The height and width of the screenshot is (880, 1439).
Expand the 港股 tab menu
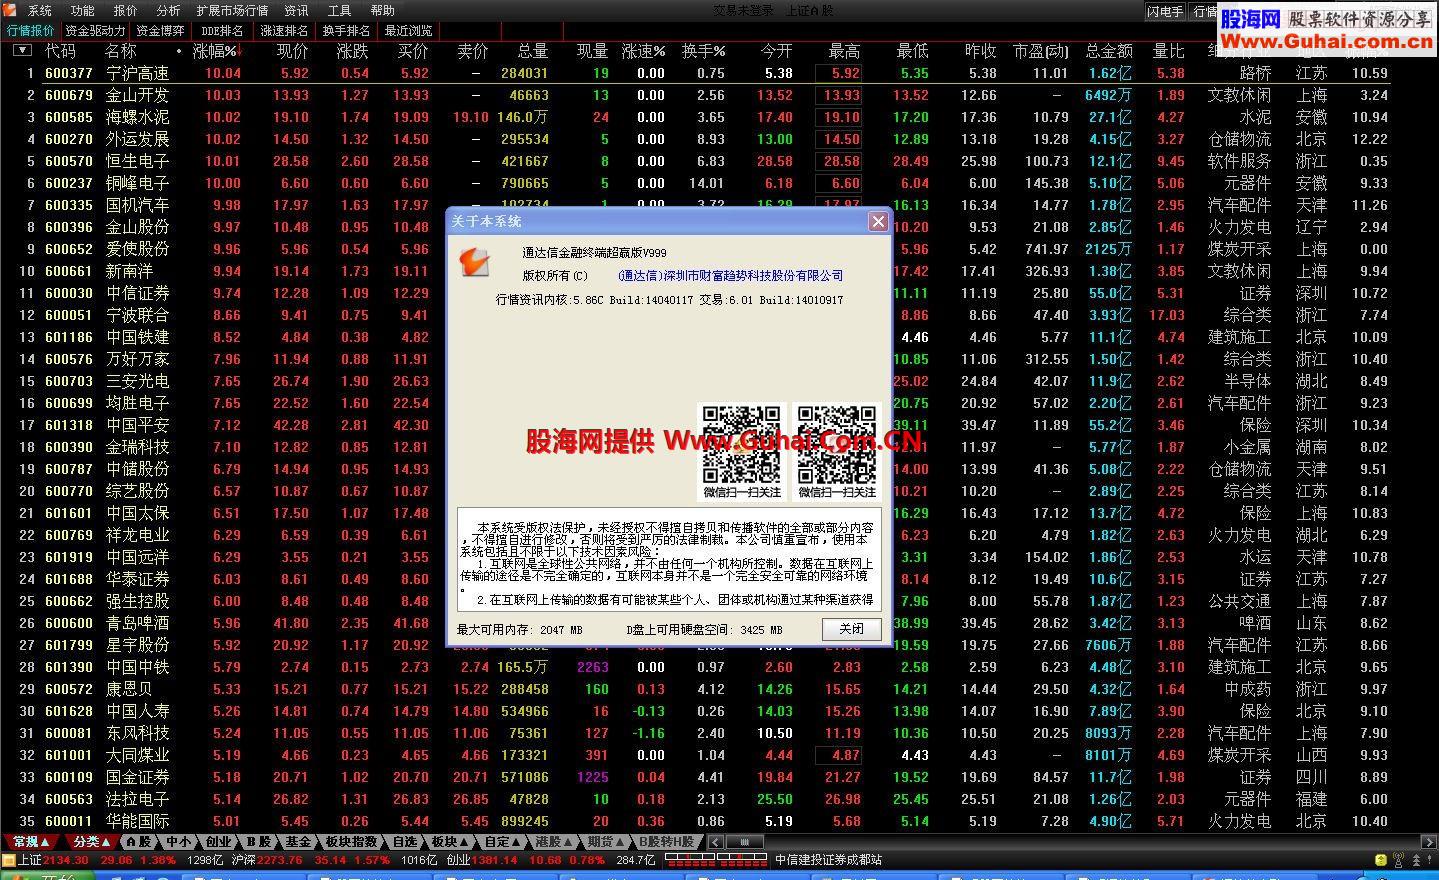click(554, 842)
